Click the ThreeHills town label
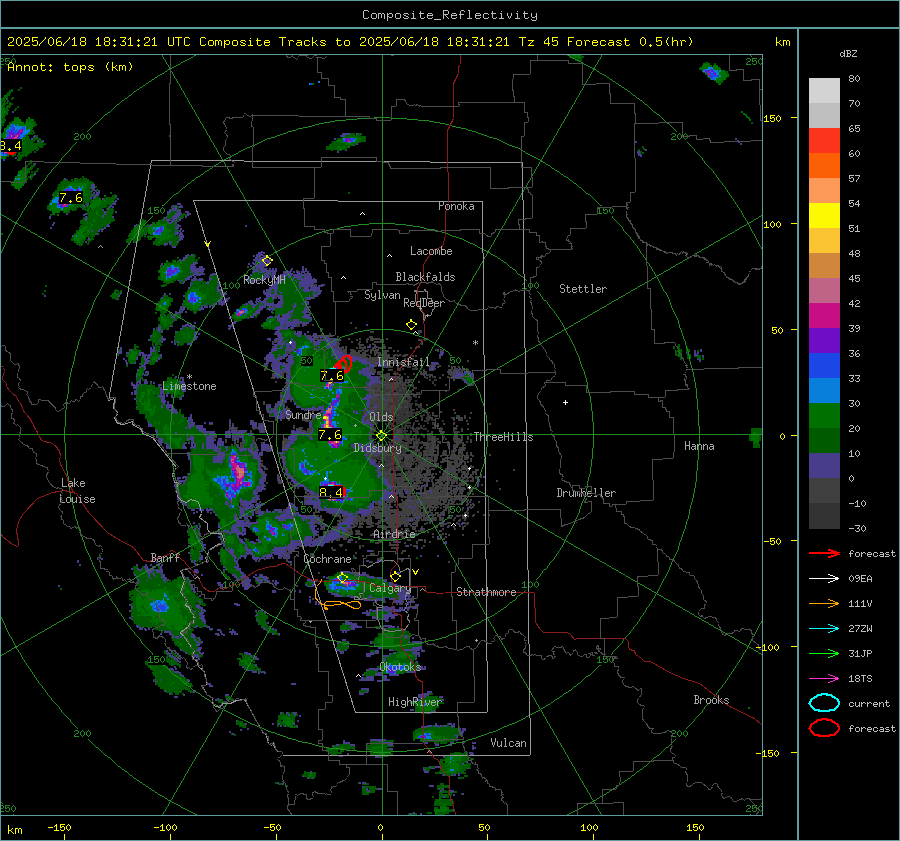900x841 pixels. [503, 437]
